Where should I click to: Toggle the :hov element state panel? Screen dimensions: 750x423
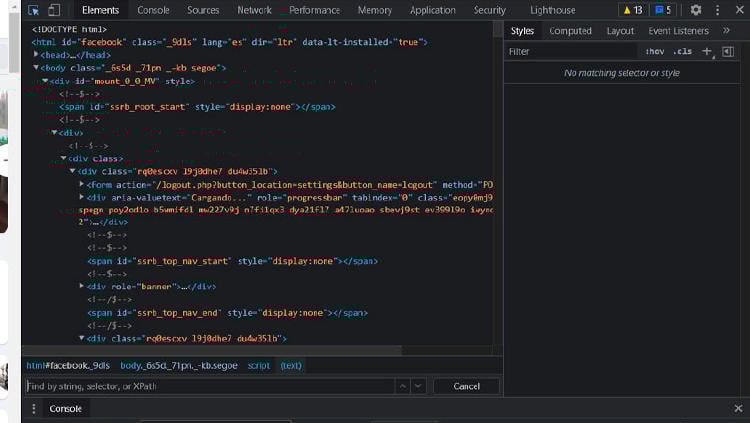655,51
